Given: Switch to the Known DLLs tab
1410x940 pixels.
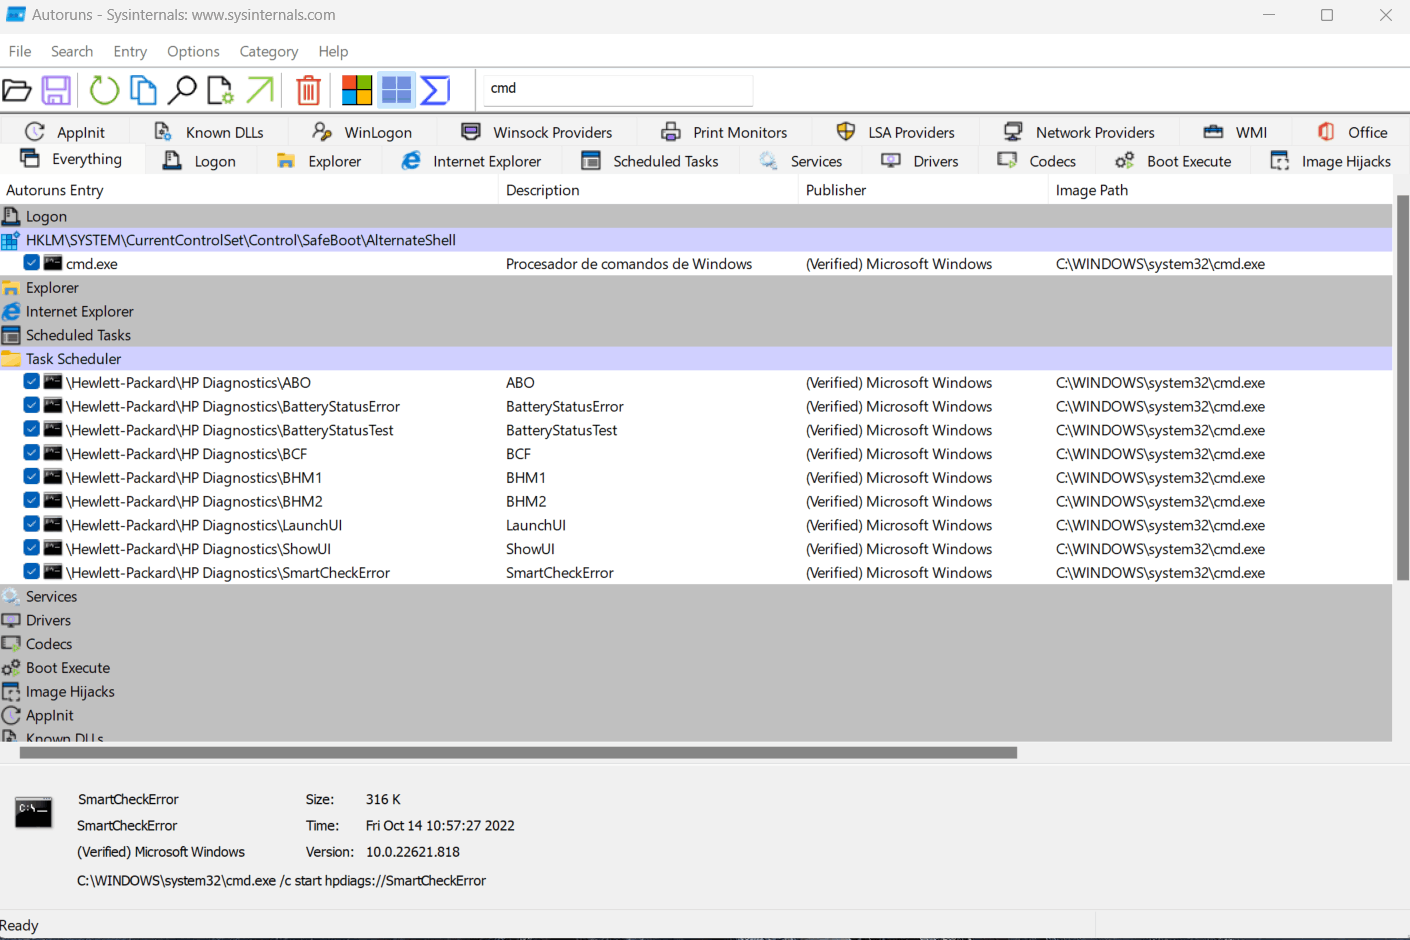Looking at the screenshot, I should click(x=209, y=132).
